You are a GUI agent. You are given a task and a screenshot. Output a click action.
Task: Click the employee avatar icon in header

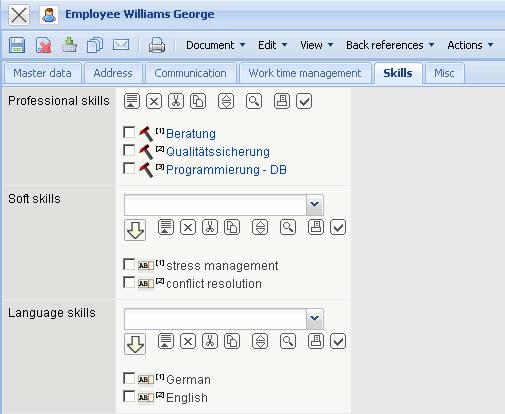tap(49, 15)
